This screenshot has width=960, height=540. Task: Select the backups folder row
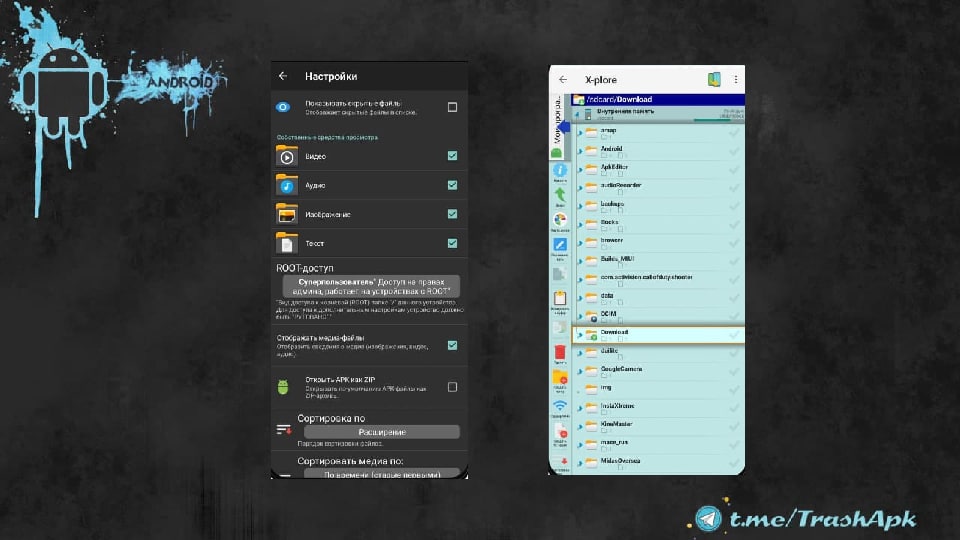(x=658, y=206)
